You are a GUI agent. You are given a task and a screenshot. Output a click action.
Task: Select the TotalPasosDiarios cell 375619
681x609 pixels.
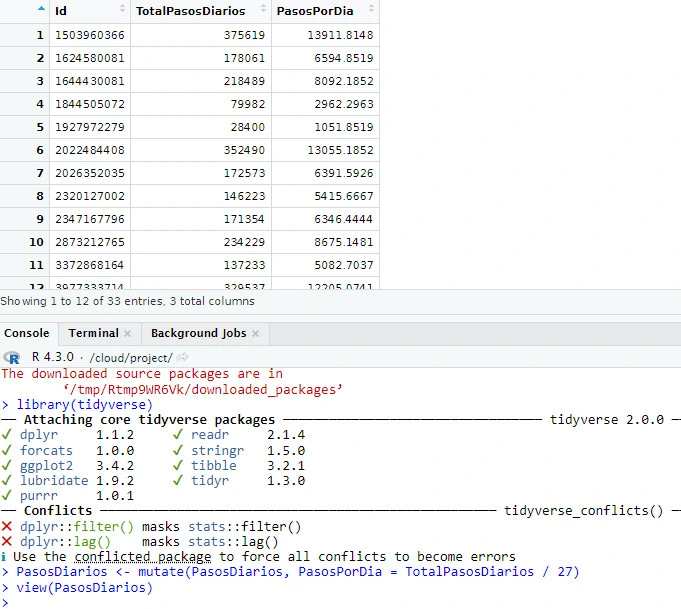237,35
